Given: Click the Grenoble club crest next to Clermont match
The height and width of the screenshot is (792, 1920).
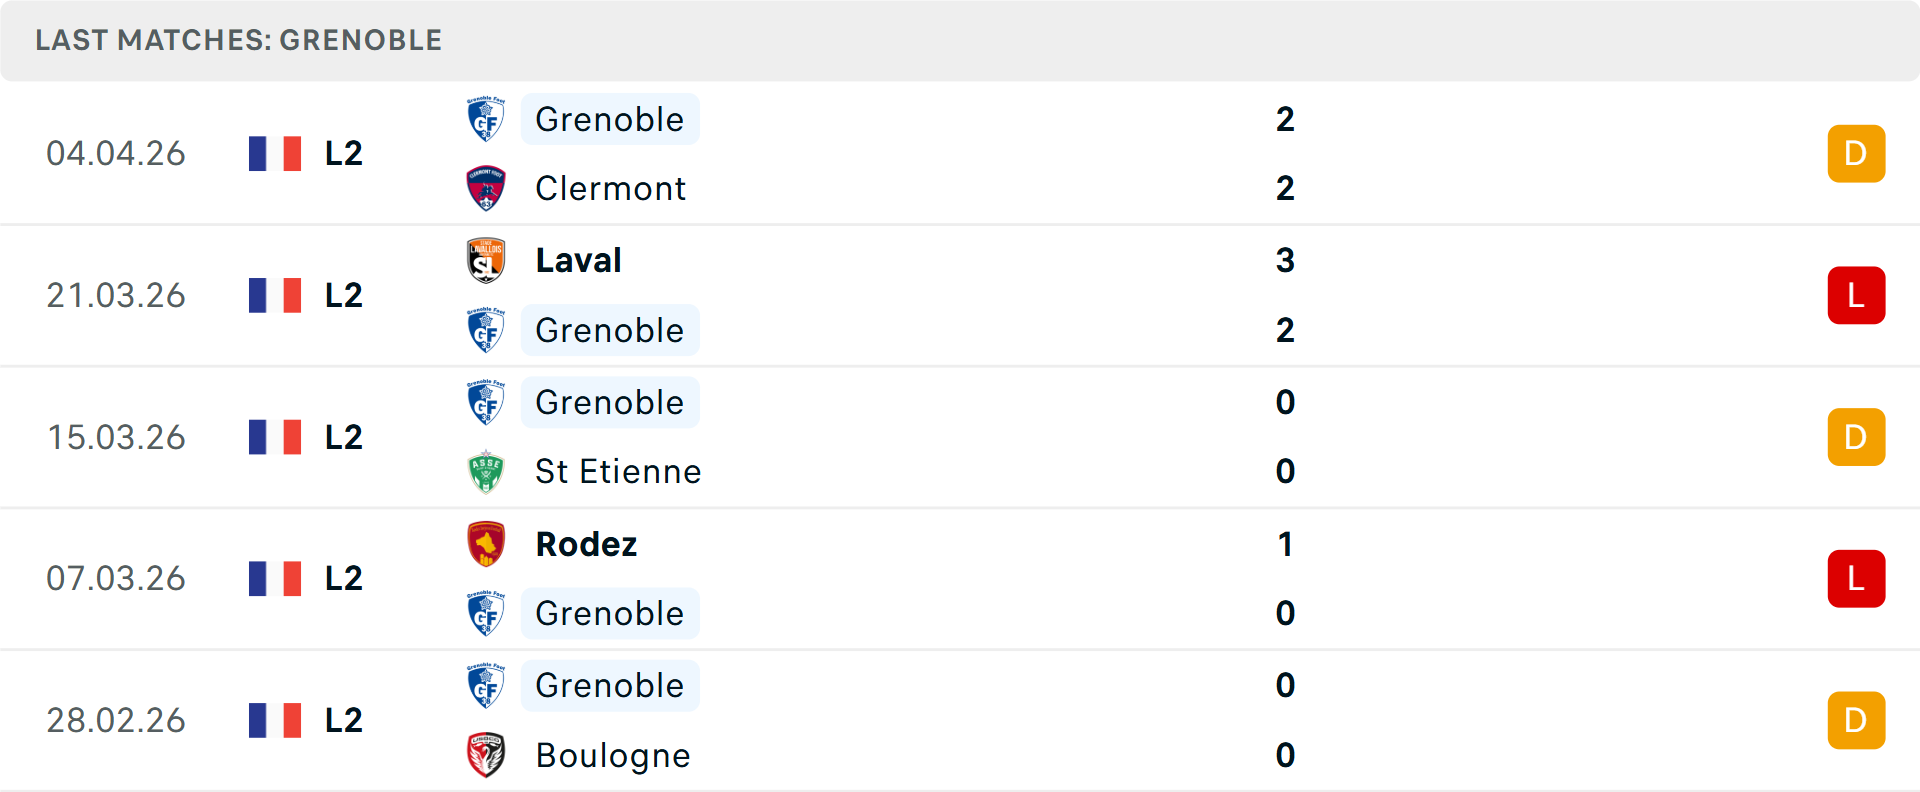Looking at the screenshot, I should [x=486, y=119].
